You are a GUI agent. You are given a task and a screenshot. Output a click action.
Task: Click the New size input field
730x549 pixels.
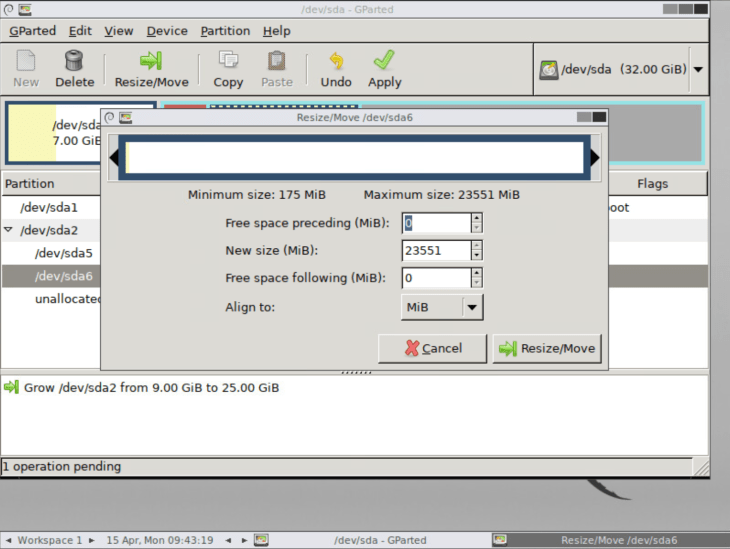point(436,251)
